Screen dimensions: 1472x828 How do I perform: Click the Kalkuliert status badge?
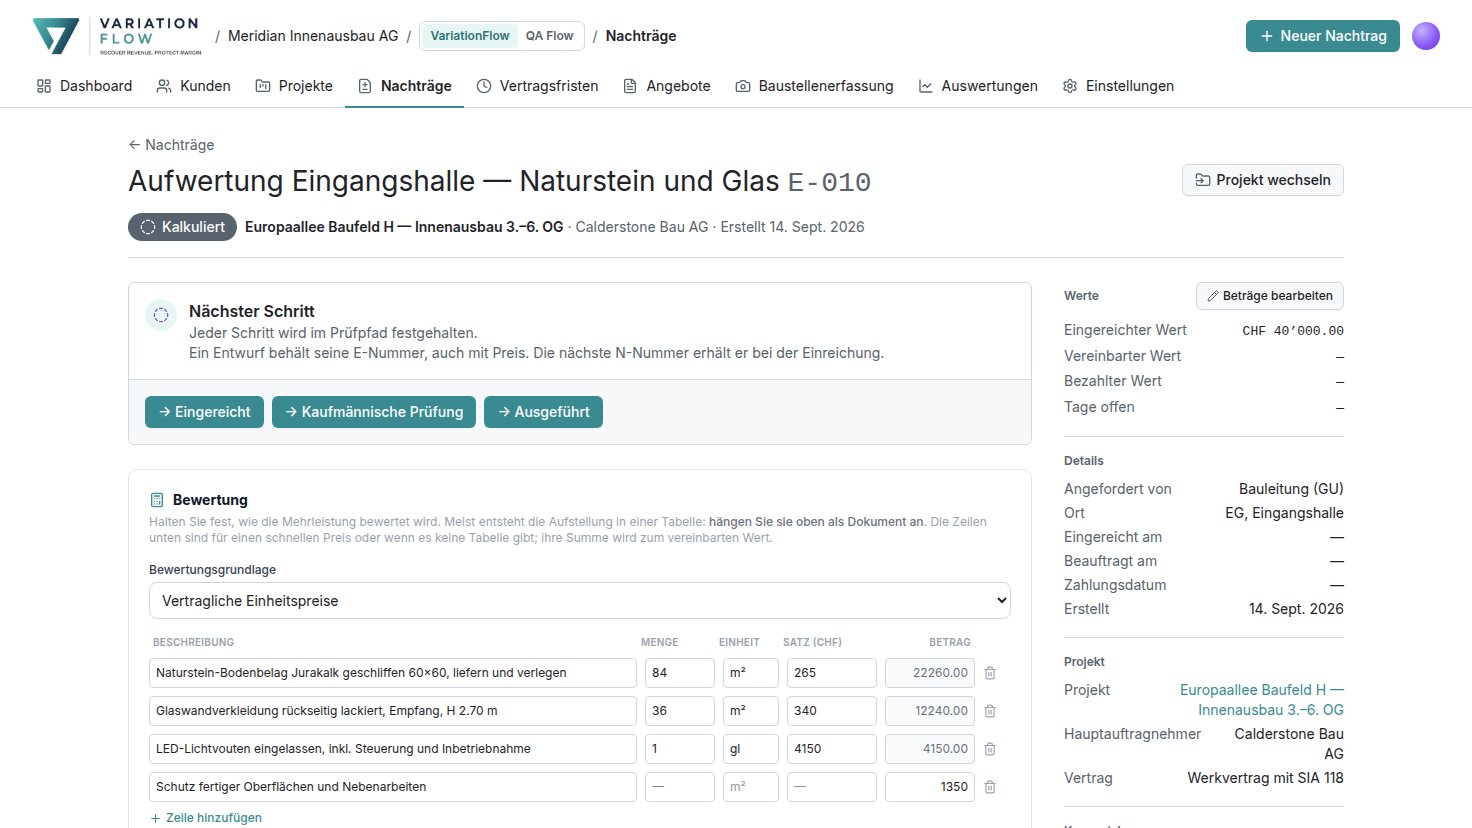(x=182, y=227)
